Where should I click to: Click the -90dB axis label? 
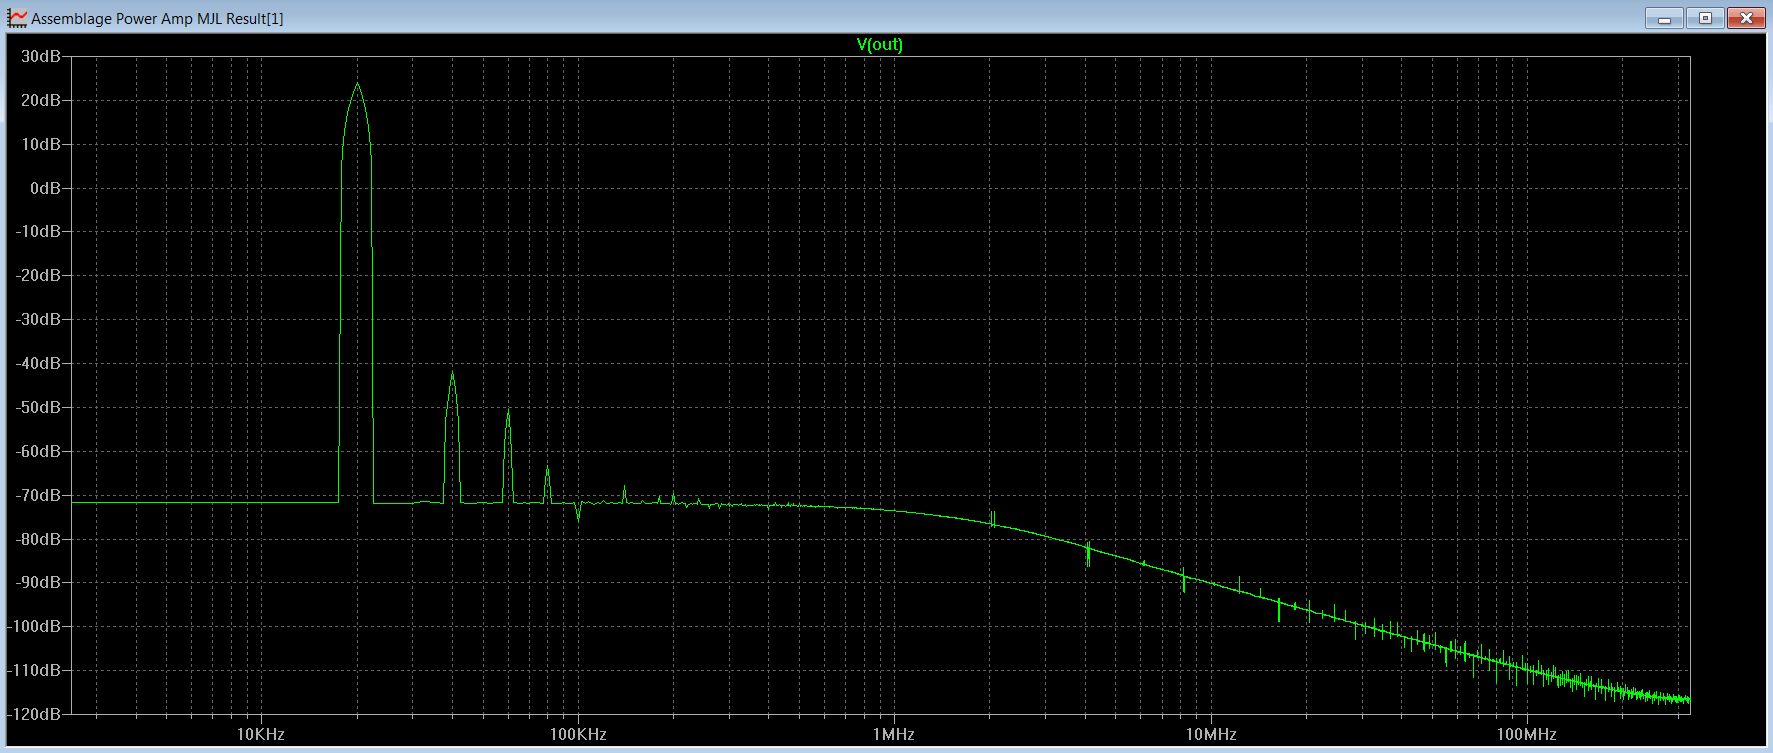pyautogui.click(x=38, y=583)
